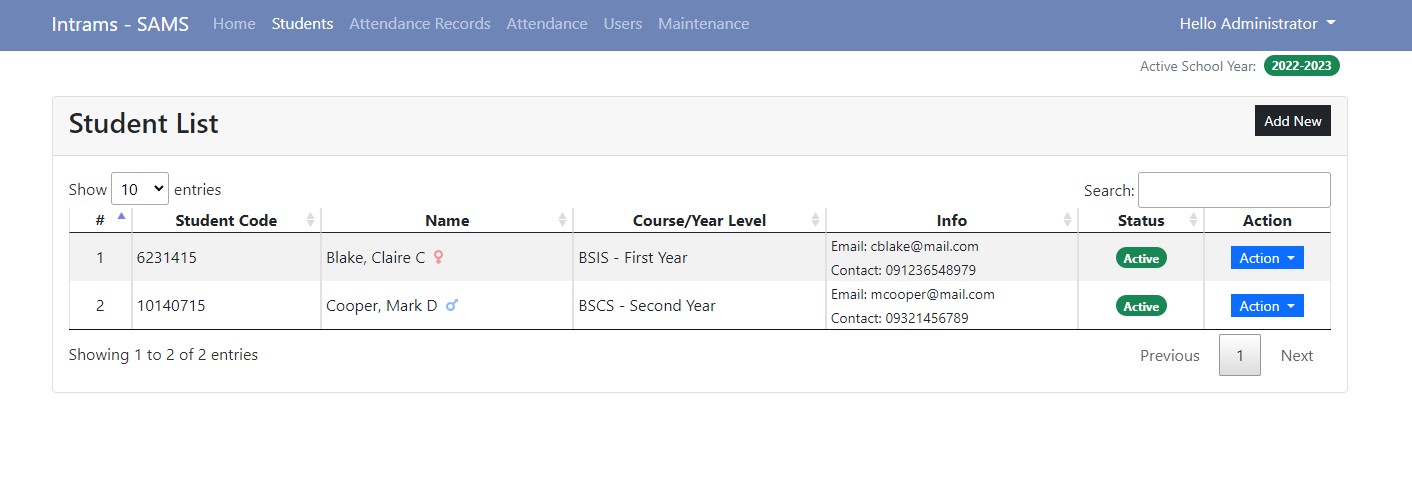Click the female gender icon beside Claire Blake
The image size is (1412, 492).
tap(438, 257)
